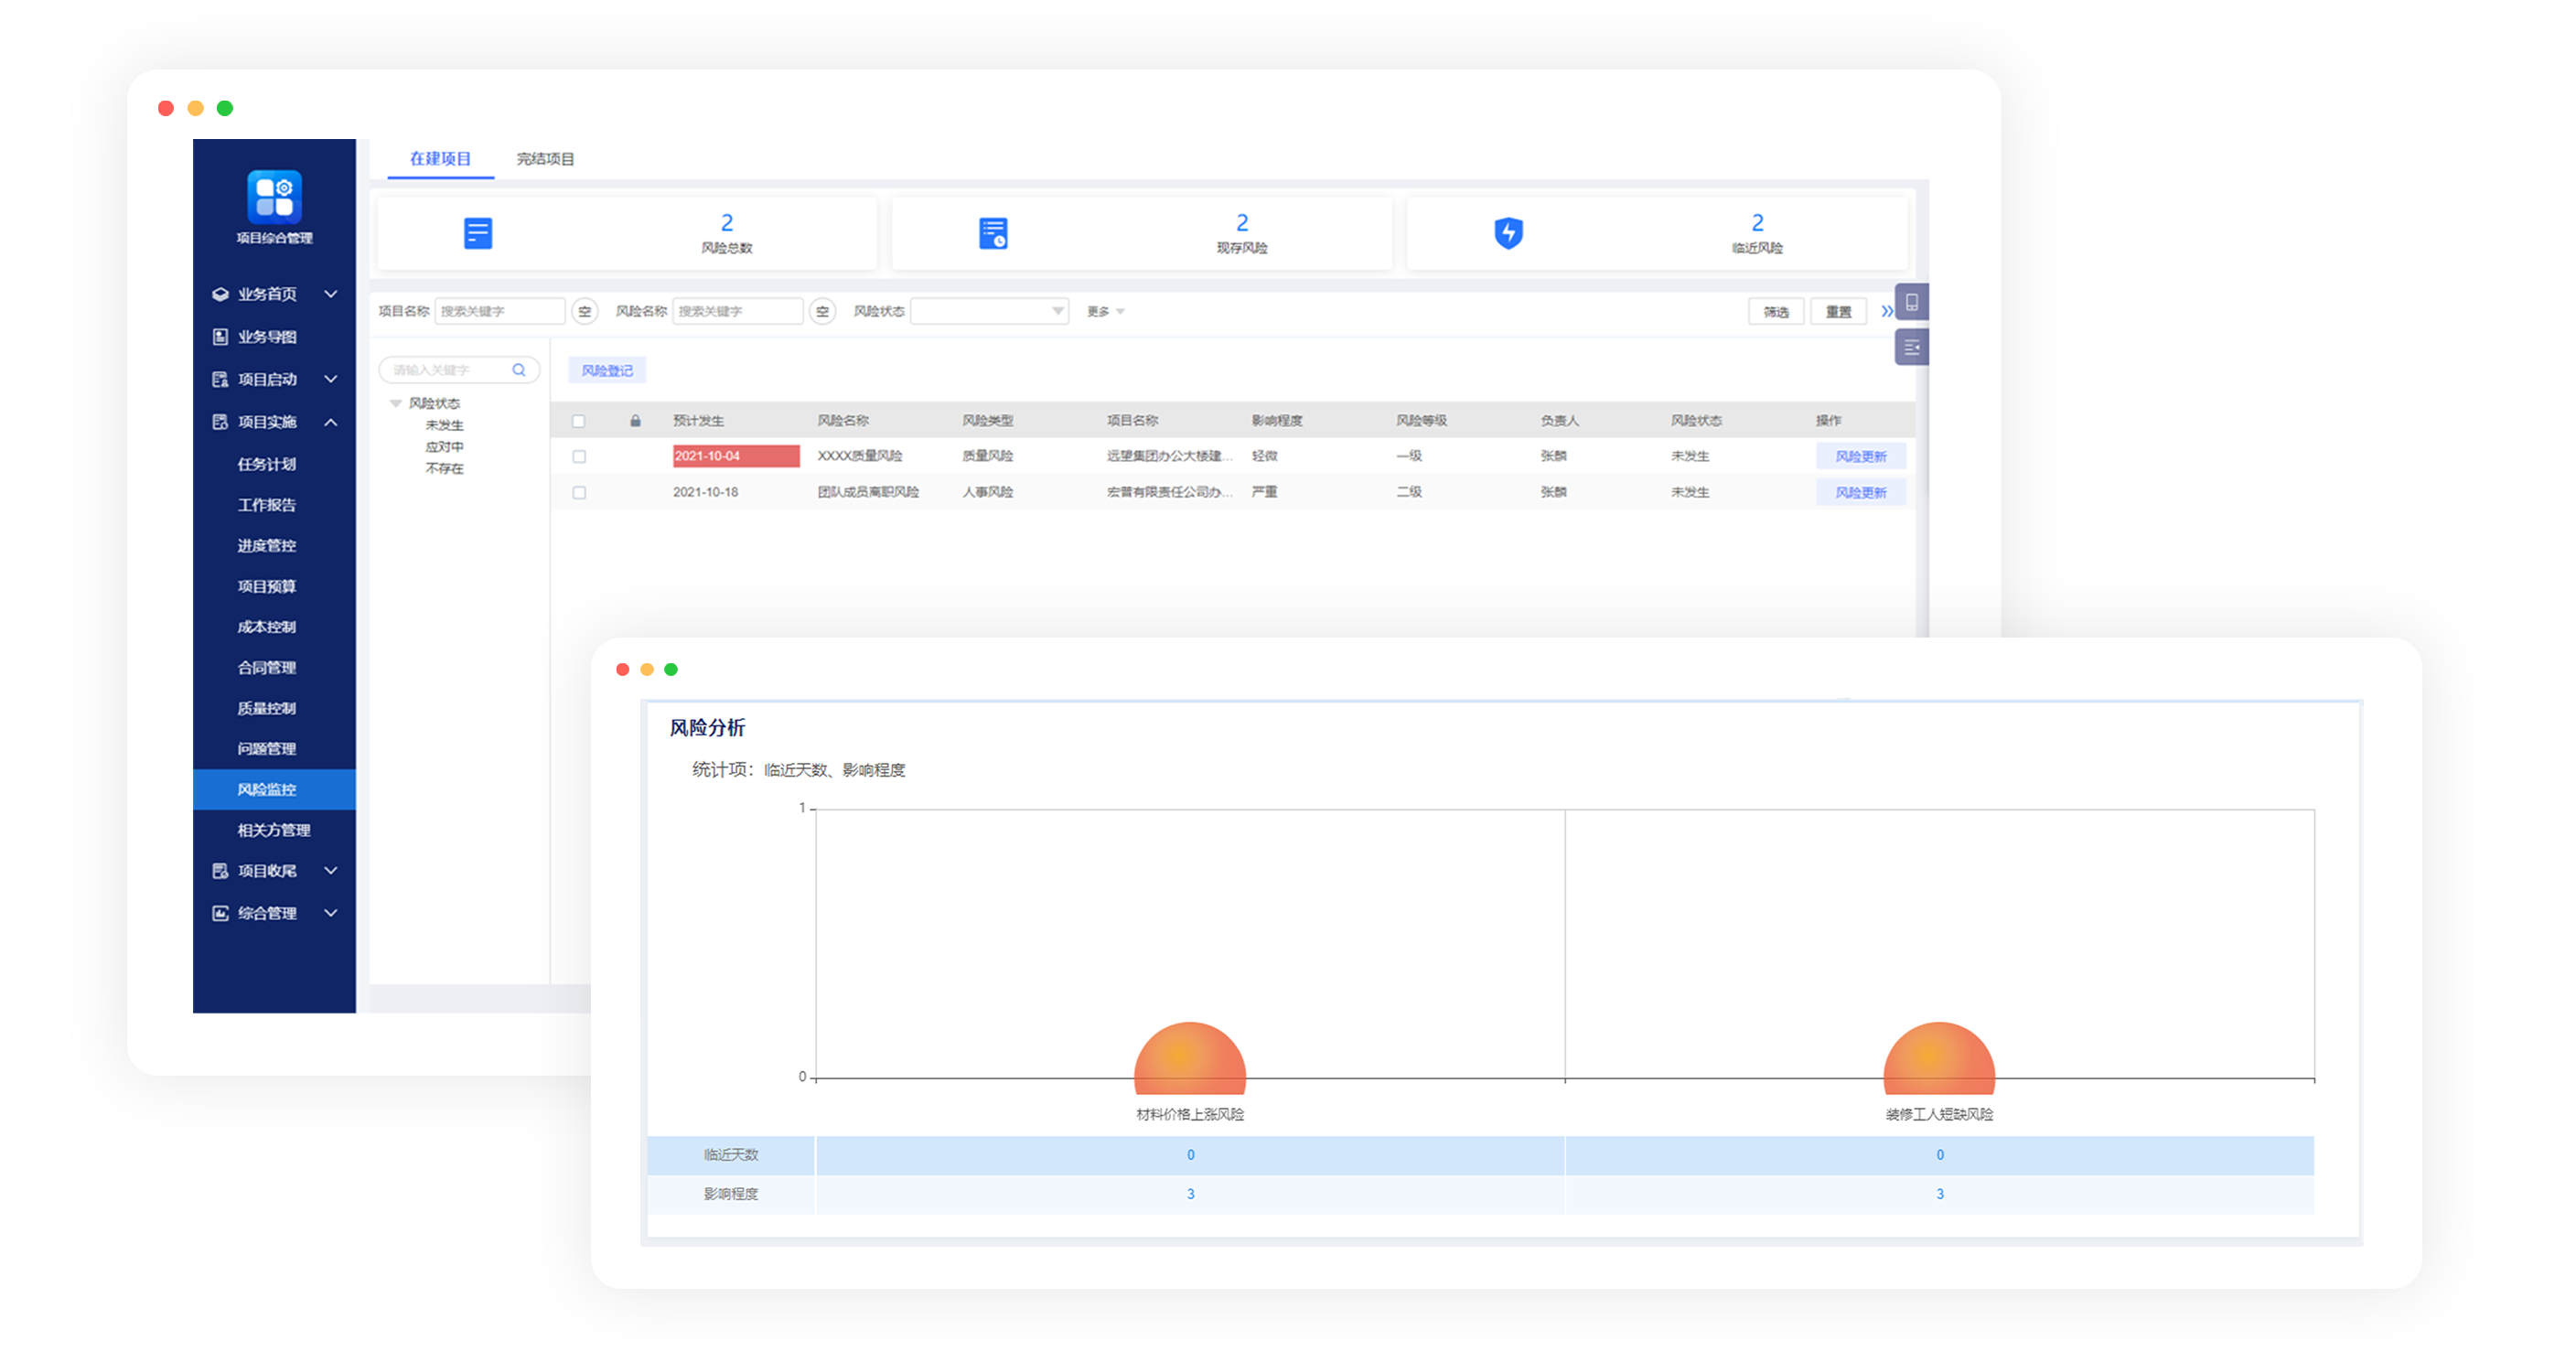Image resolution: width=2576 pixels, height=1362 pixels.
Task: Open 进度管控 in the sidebar
Action: pos(266,546)
